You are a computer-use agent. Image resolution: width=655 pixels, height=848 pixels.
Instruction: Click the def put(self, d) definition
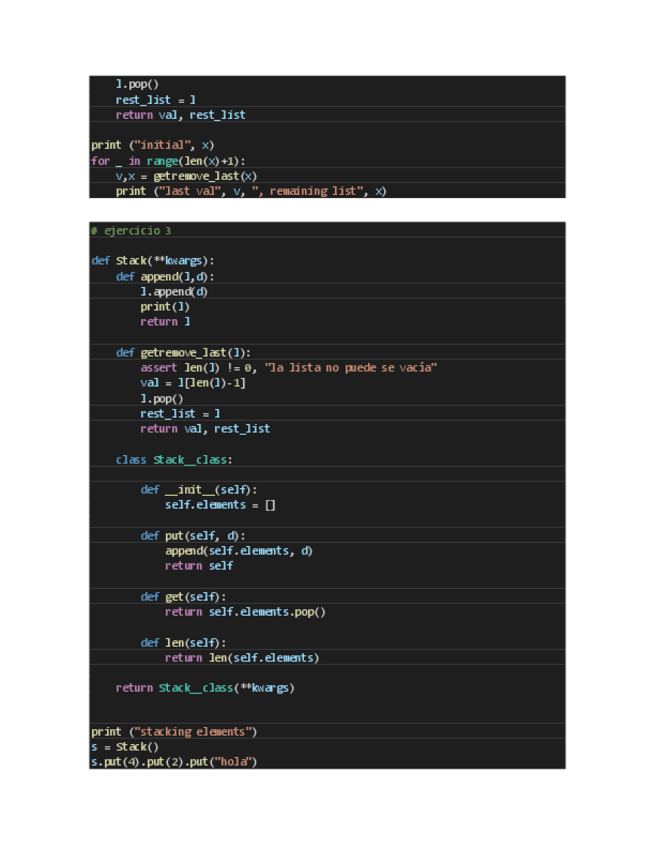192,536
